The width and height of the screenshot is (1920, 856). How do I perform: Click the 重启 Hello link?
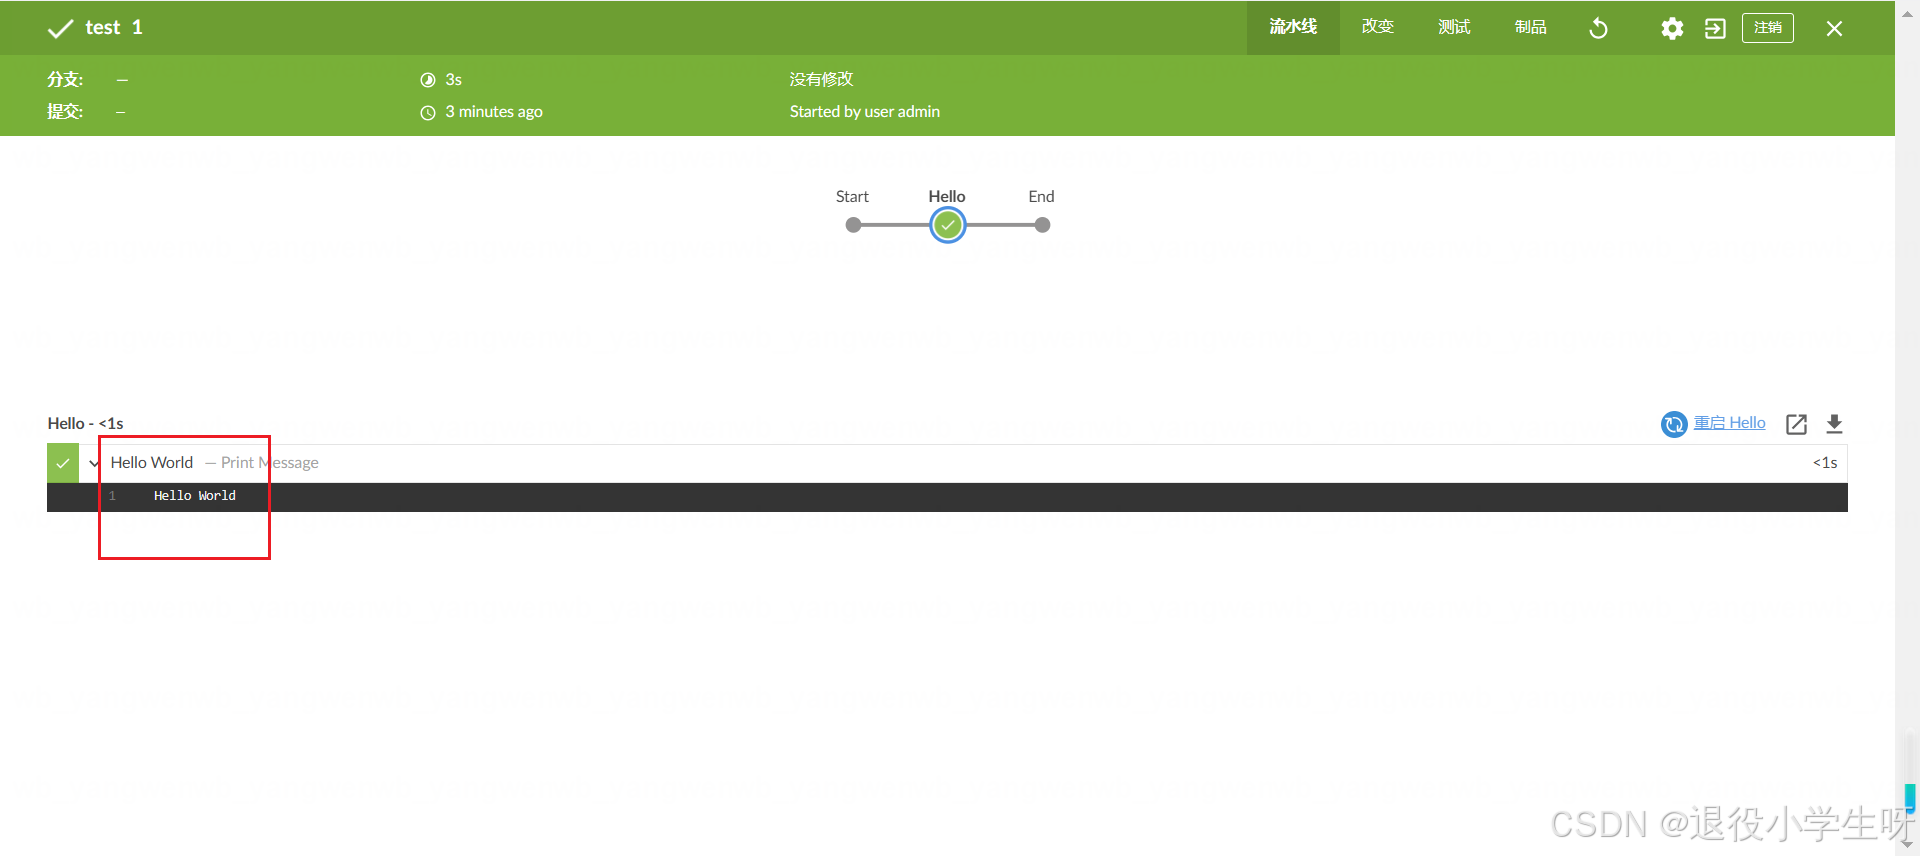point(1729,422)
